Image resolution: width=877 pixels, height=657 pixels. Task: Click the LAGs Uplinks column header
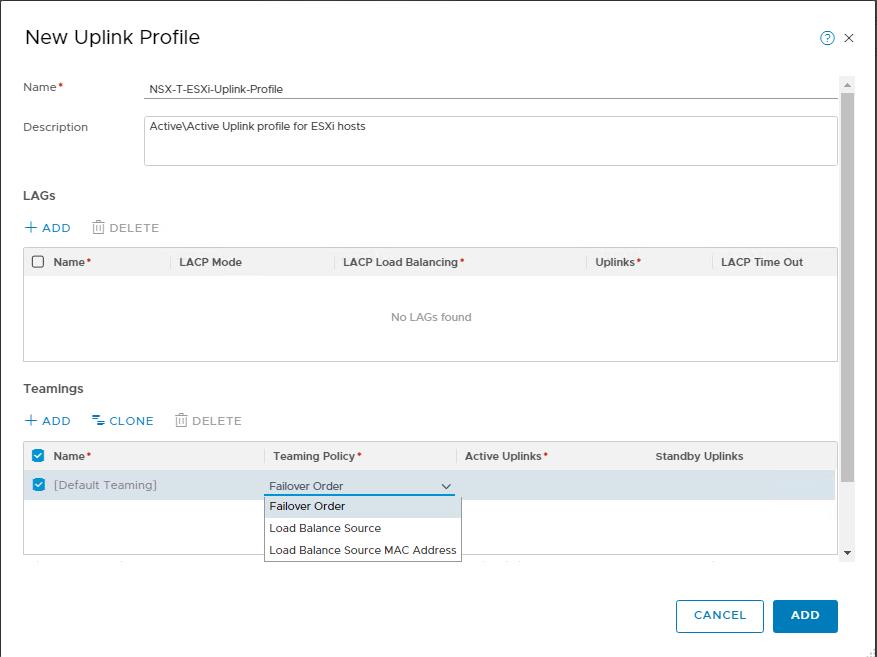pyautogui.click(x=617, y=262)
